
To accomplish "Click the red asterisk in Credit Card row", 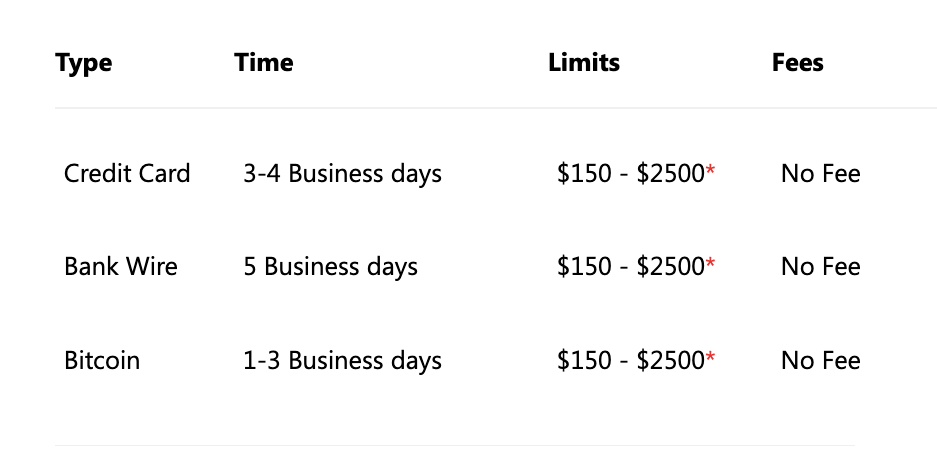I will (710, 170).
